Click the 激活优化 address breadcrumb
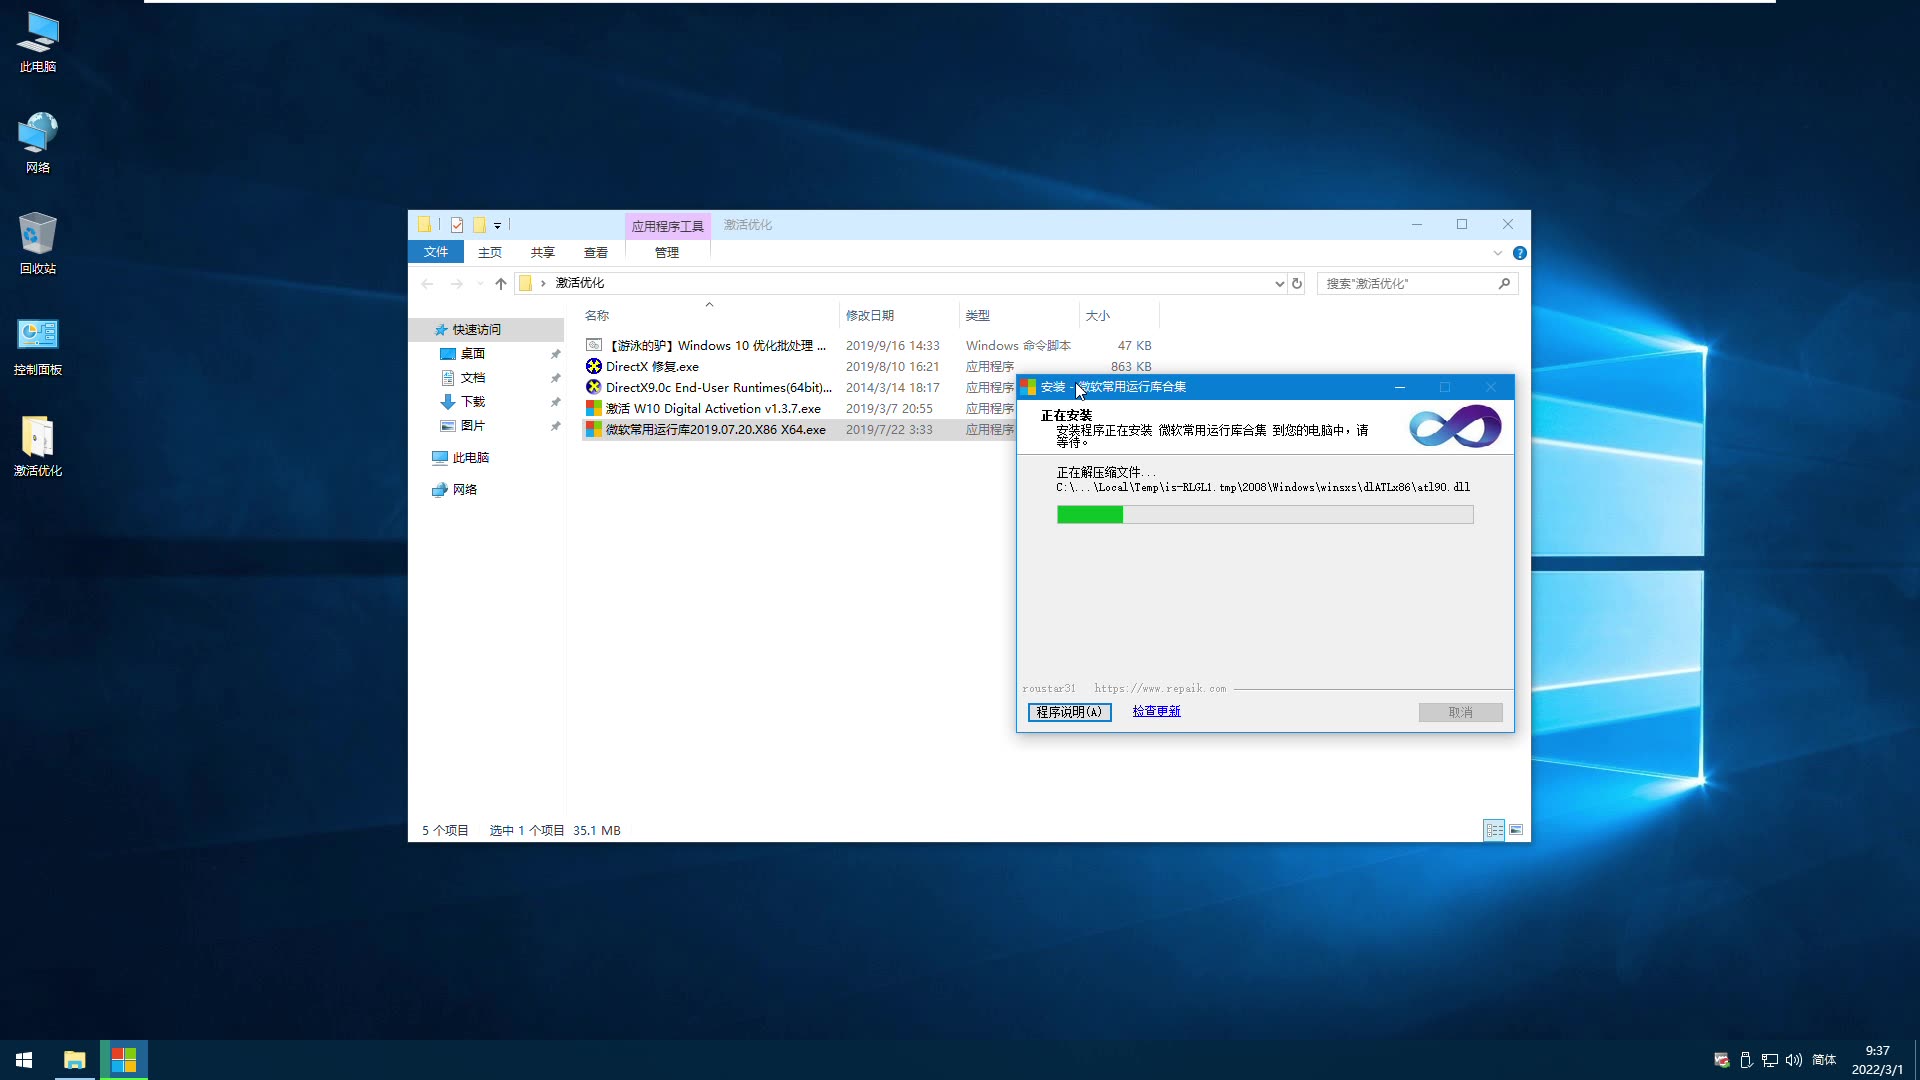 580,283
